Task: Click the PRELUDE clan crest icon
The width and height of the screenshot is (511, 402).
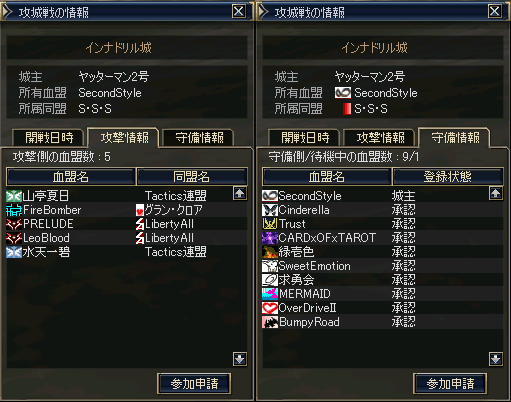Action: coord(14,224)
